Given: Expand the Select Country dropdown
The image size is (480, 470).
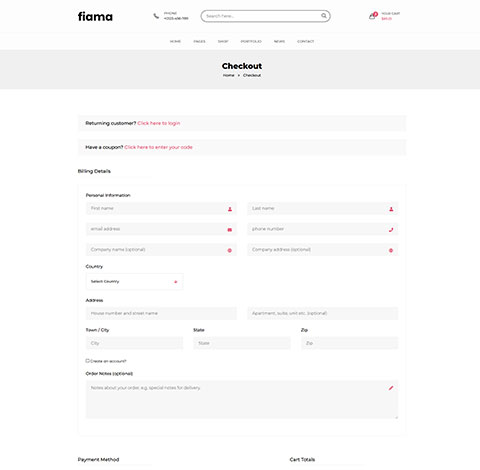Looking at the screenshot, I should [x=134, y=282].
